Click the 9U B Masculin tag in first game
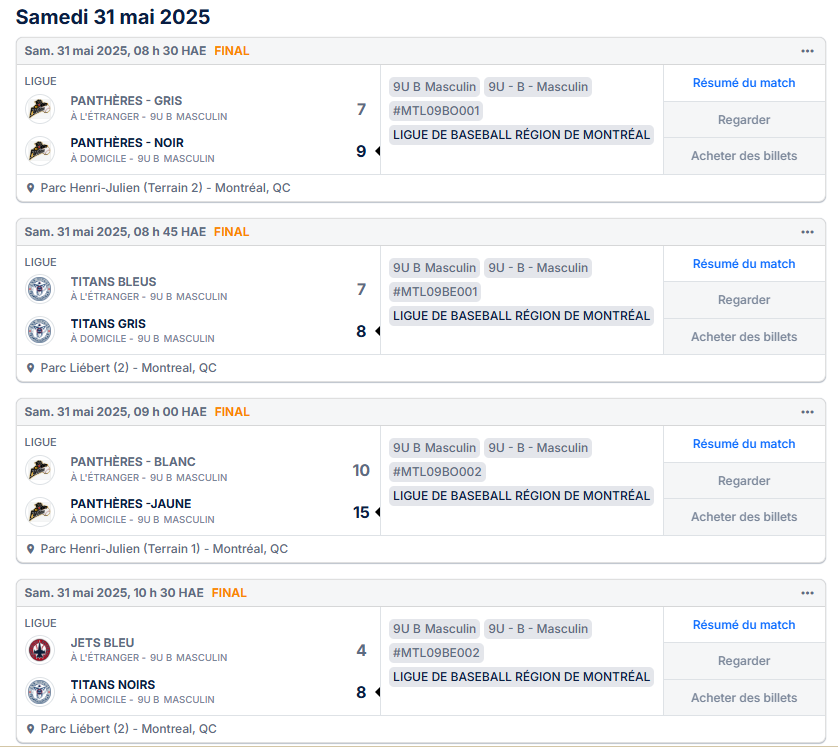 434,87
